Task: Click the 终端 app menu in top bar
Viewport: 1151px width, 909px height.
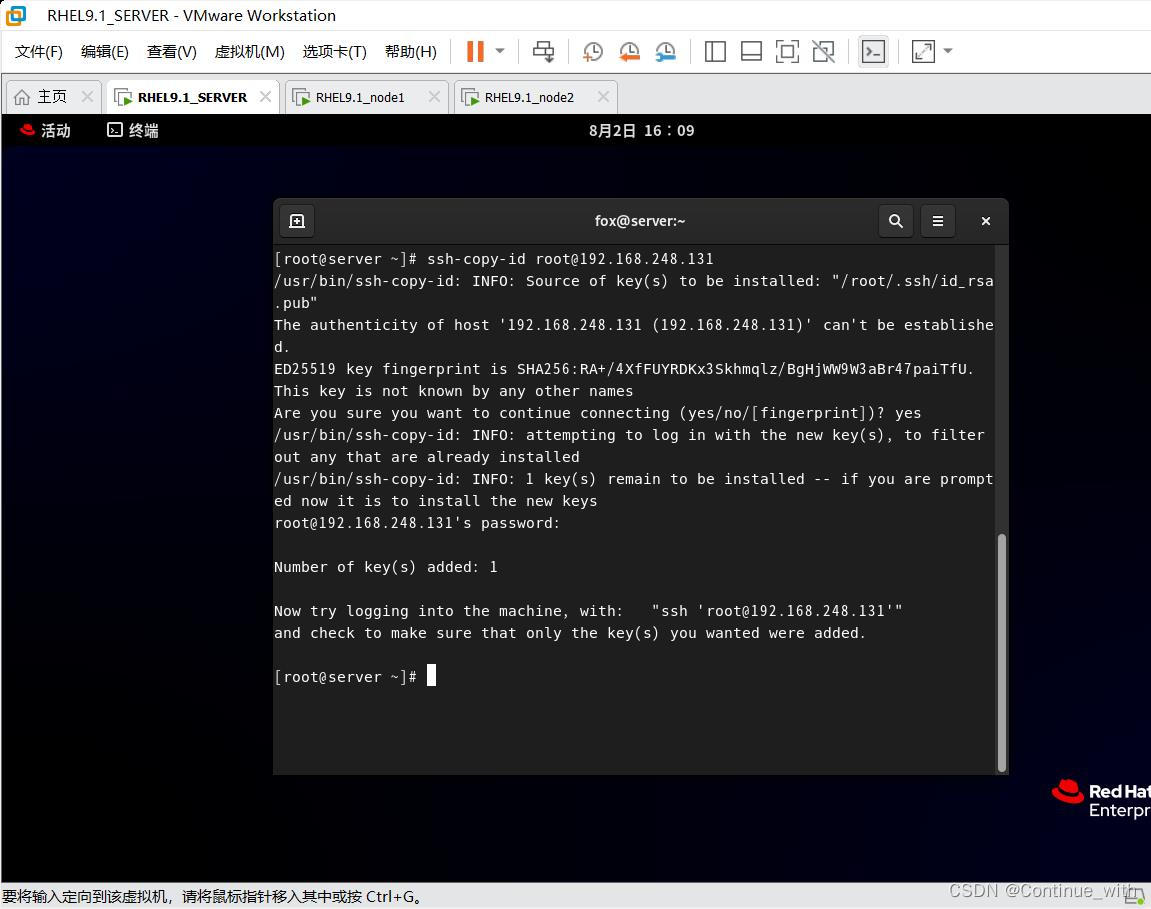Action: click(133, 131)
